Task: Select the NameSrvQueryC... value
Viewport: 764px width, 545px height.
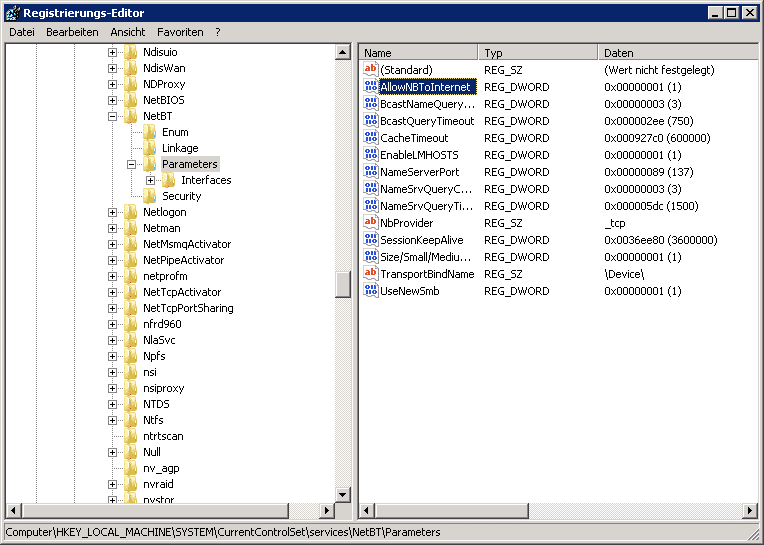Action: coord(426,189)
